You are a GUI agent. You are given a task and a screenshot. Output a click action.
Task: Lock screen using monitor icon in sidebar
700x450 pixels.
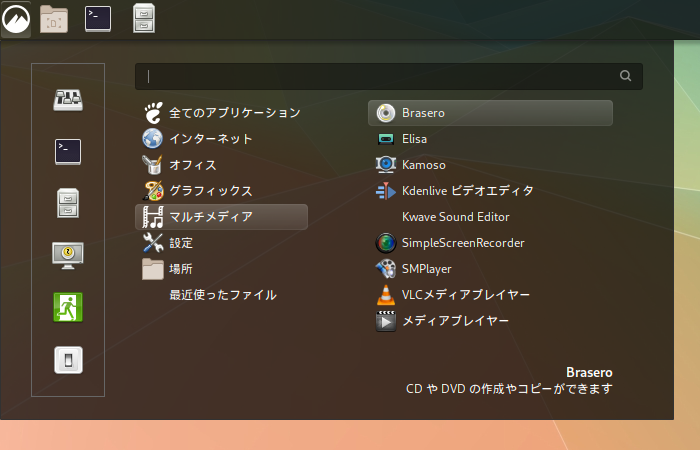68,255
